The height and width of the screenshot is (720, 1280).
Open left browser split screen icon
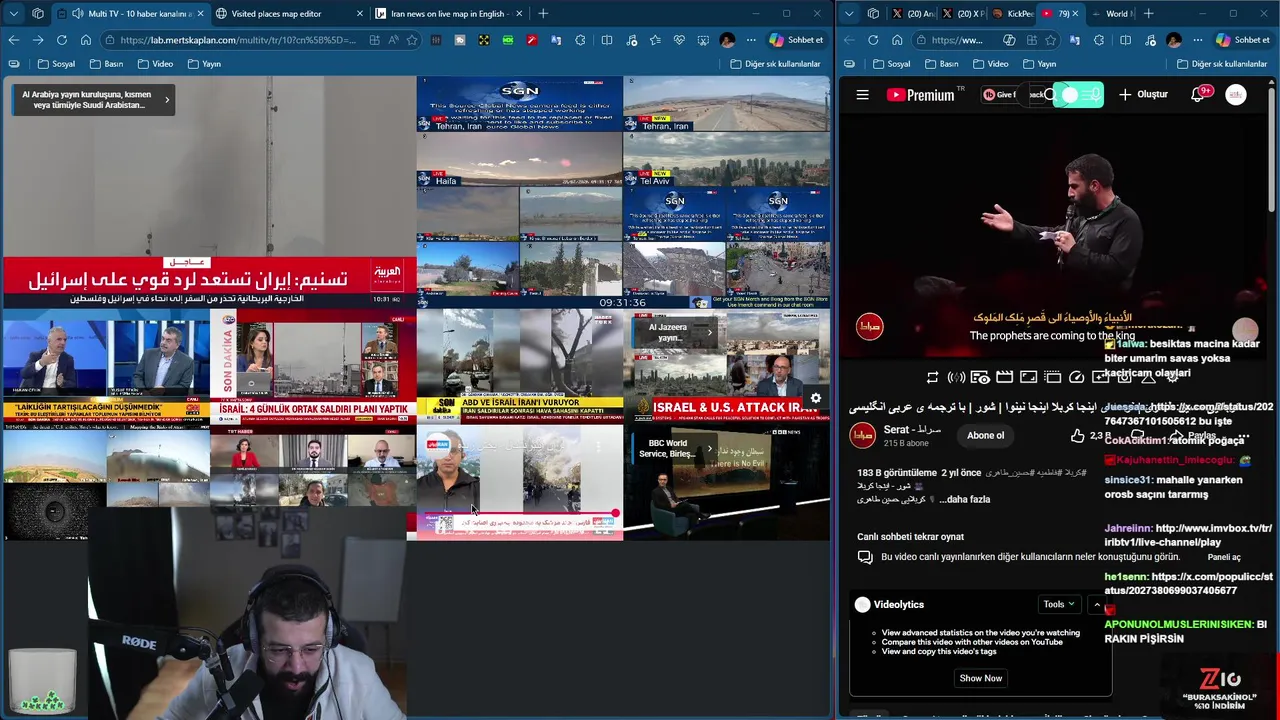(x=607, y=40)
